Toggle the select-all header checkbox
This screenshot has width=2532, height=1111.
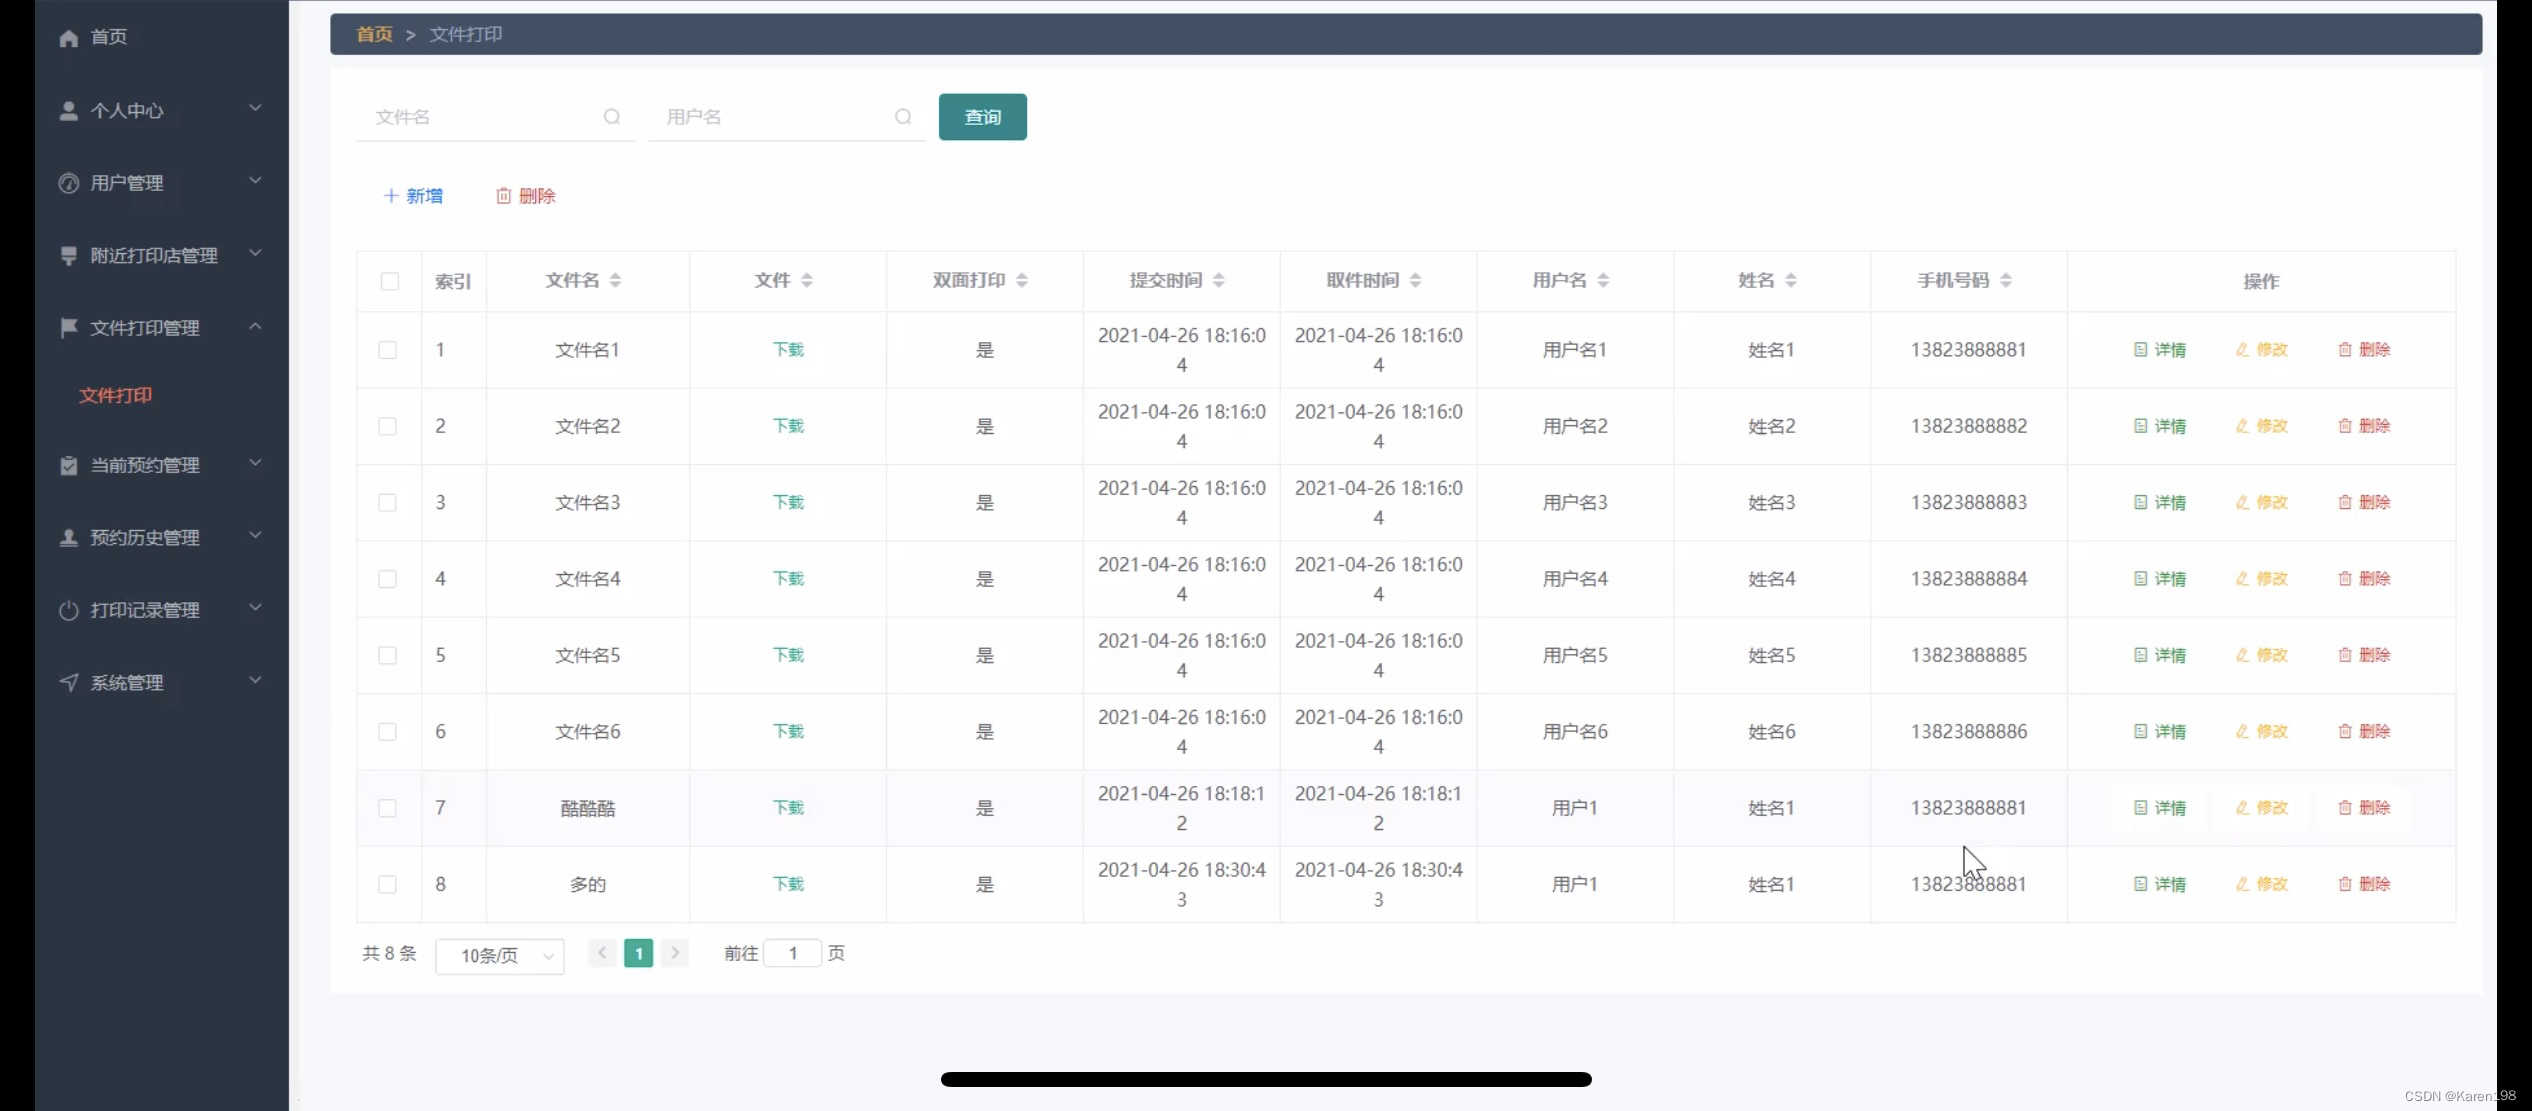coord(390,282)
